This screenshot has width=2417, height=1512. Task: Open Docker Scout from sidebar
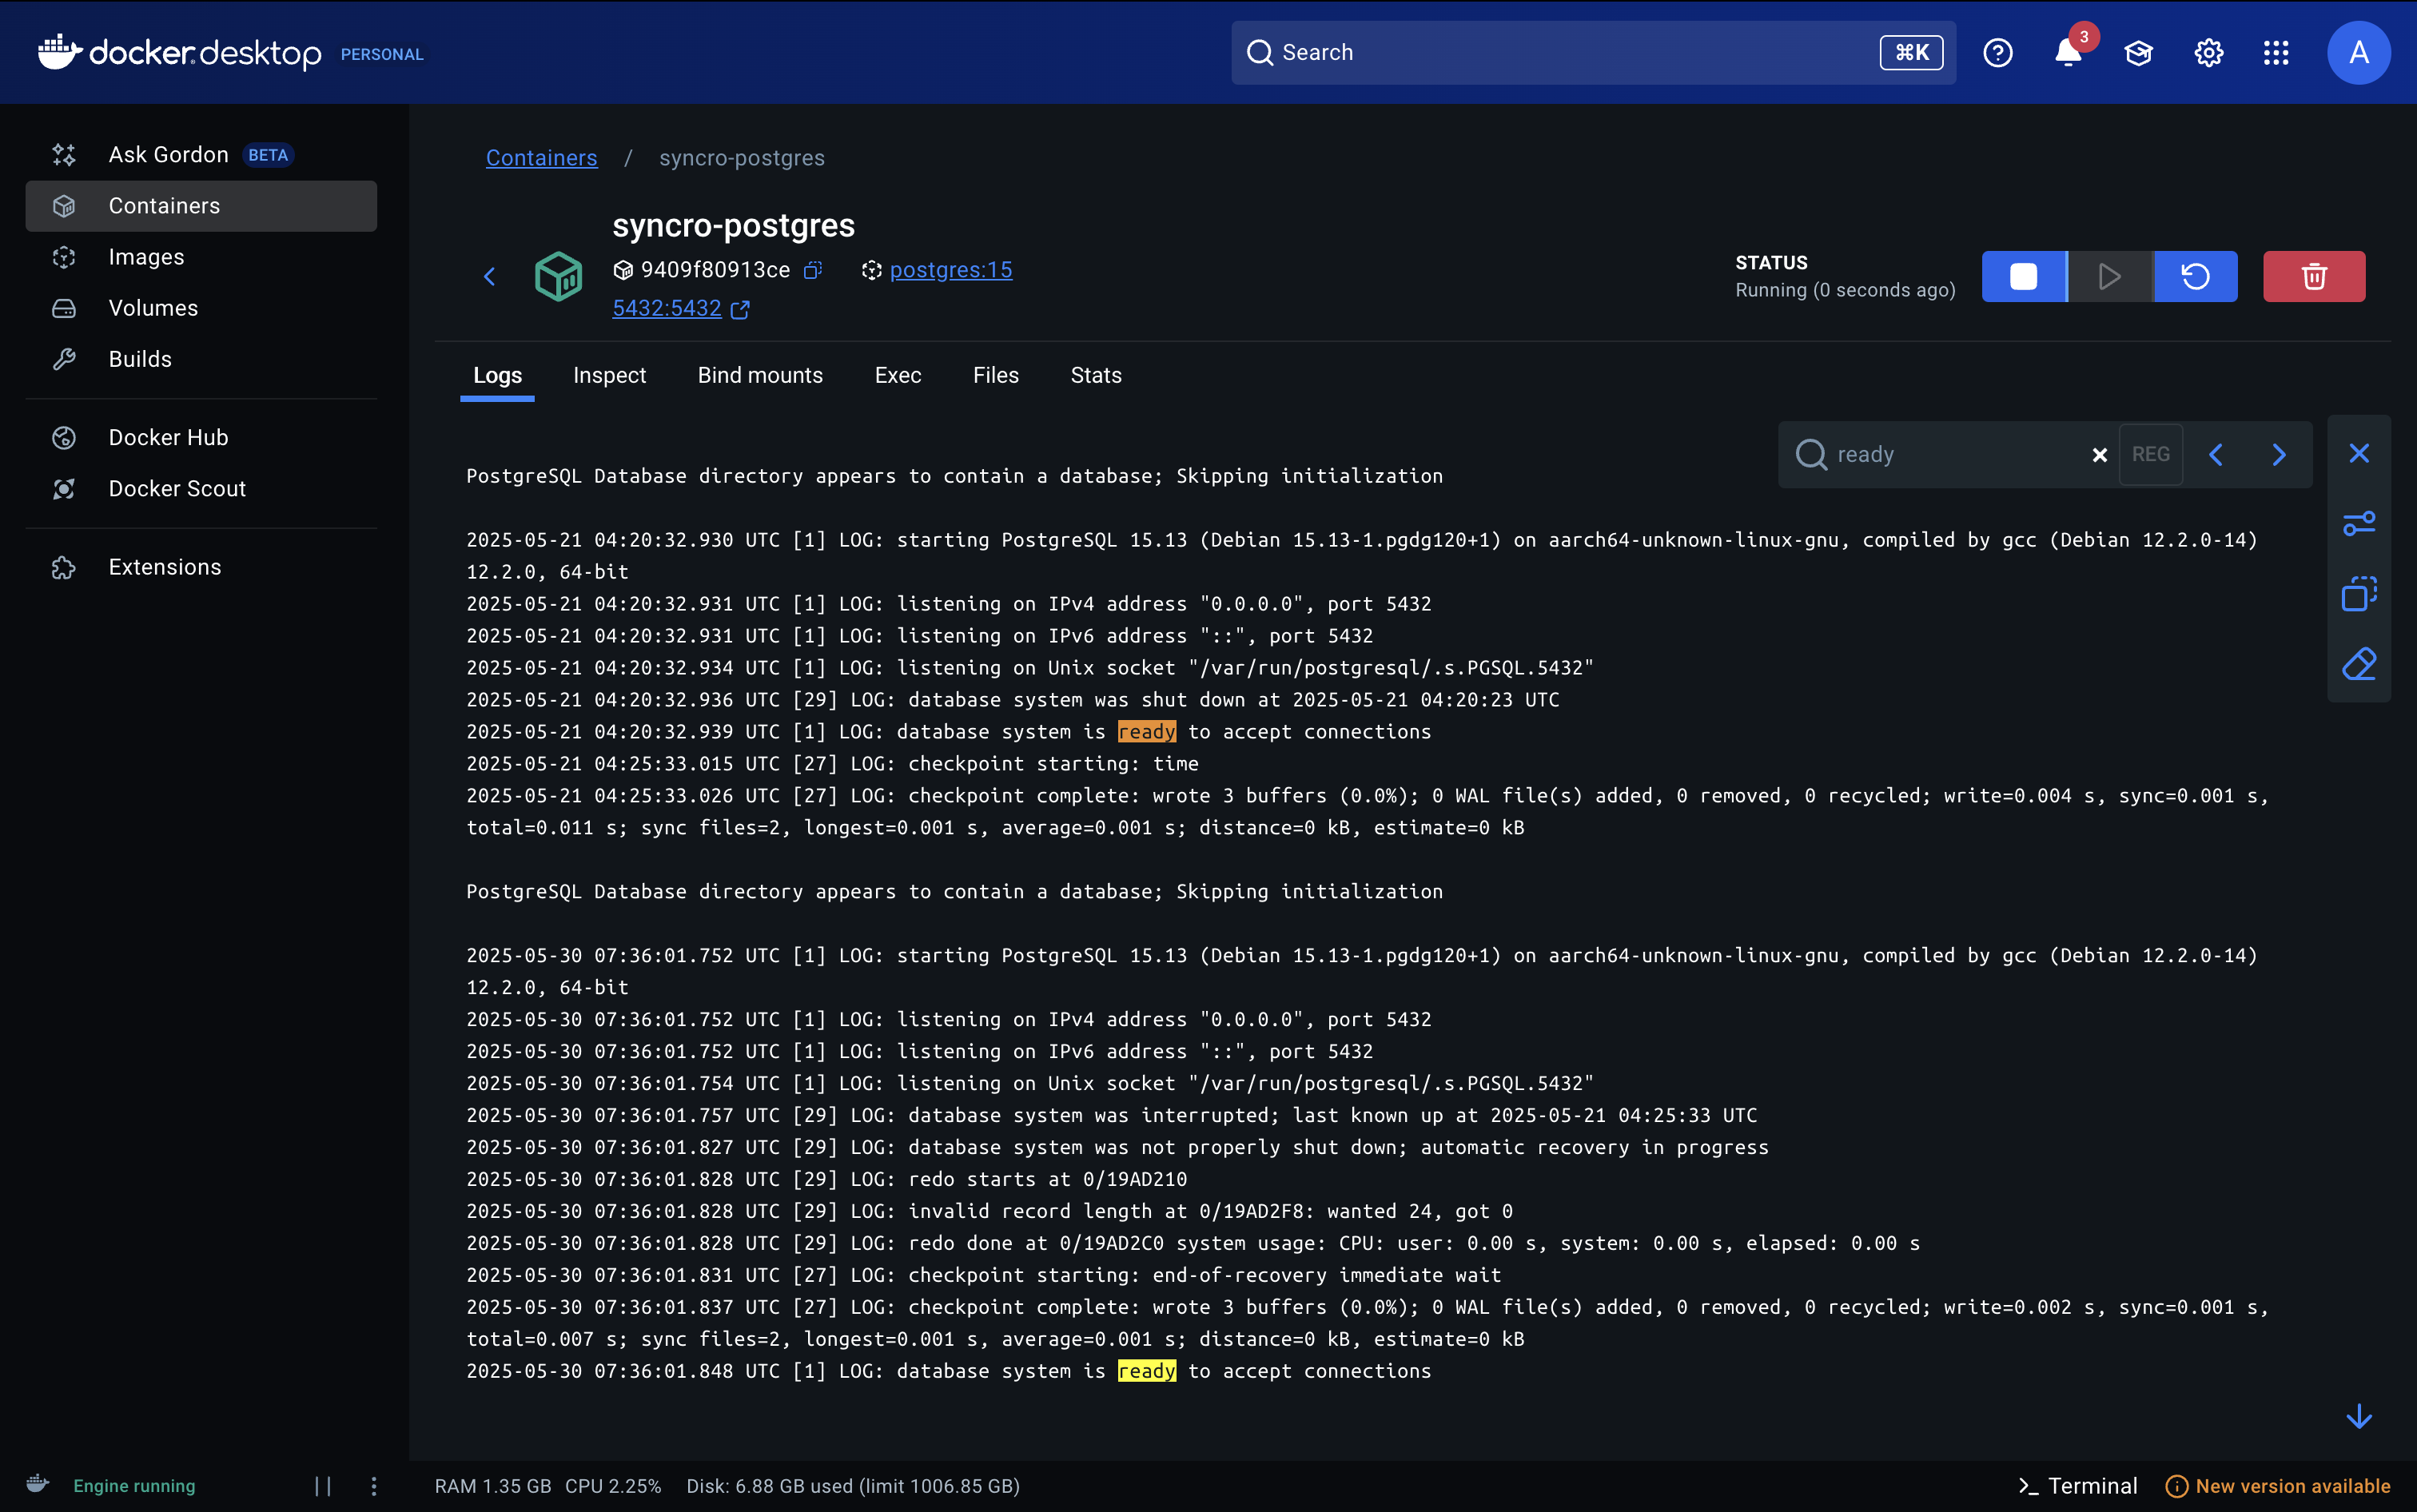coord(200,488)
